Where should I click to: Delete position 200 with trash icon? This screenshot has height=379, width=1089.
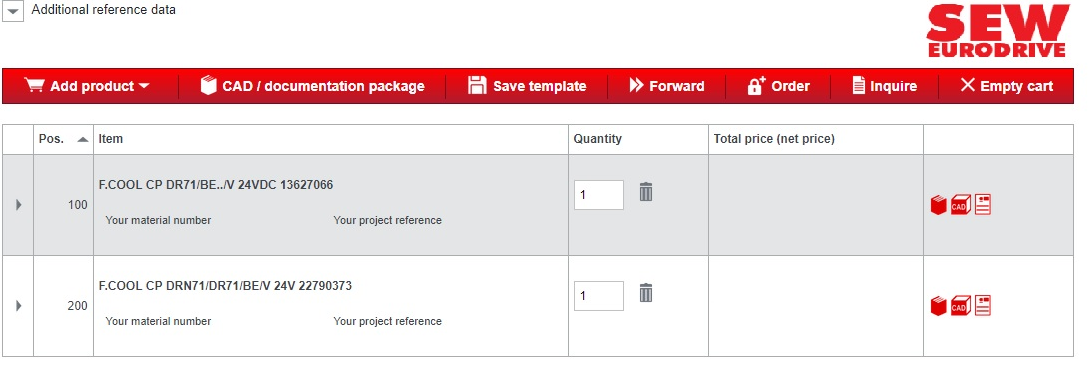(646, 293)
